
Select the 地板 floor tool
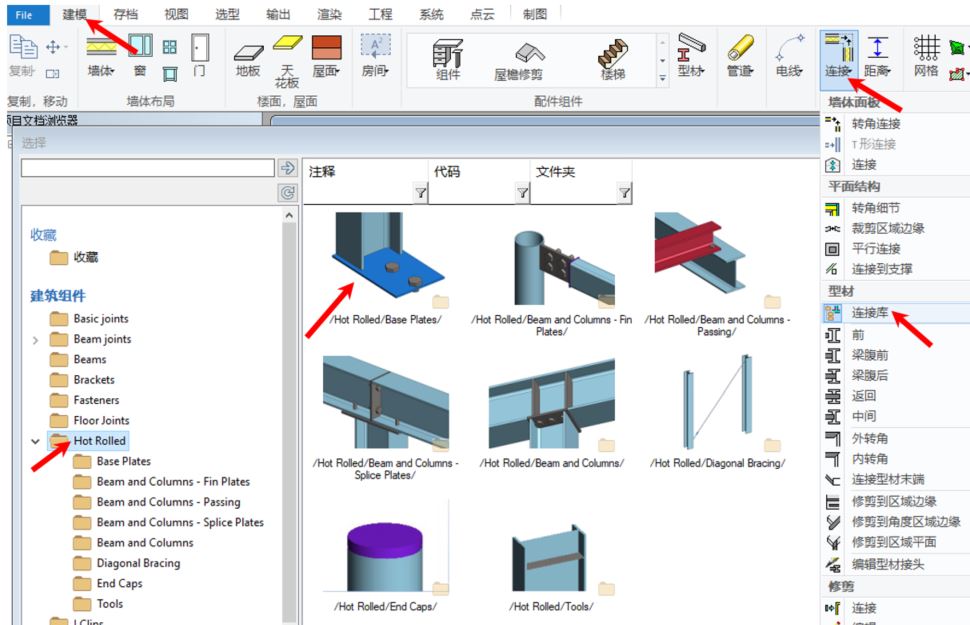[248, 61]
